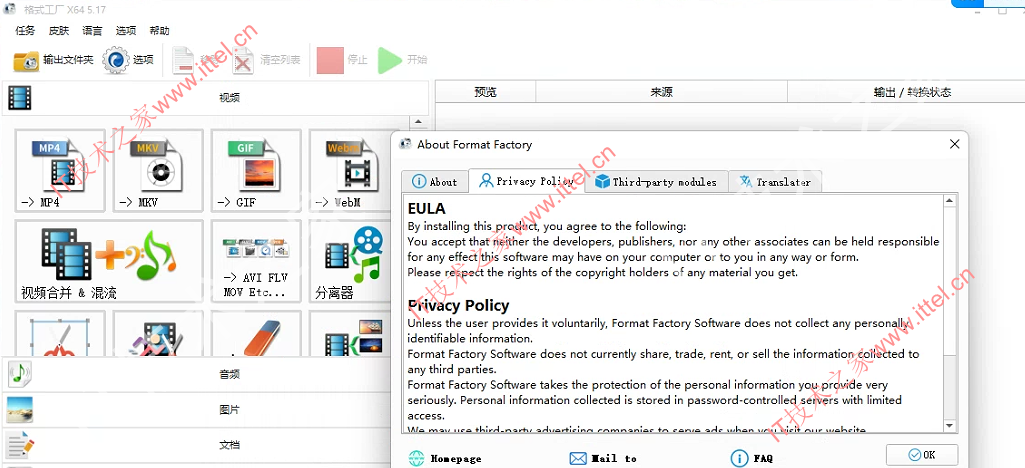The width and height of the screenshot is (1025, 468).
Task: Open the 选项 menu in menu bar
Action: (x=126, y=31)
